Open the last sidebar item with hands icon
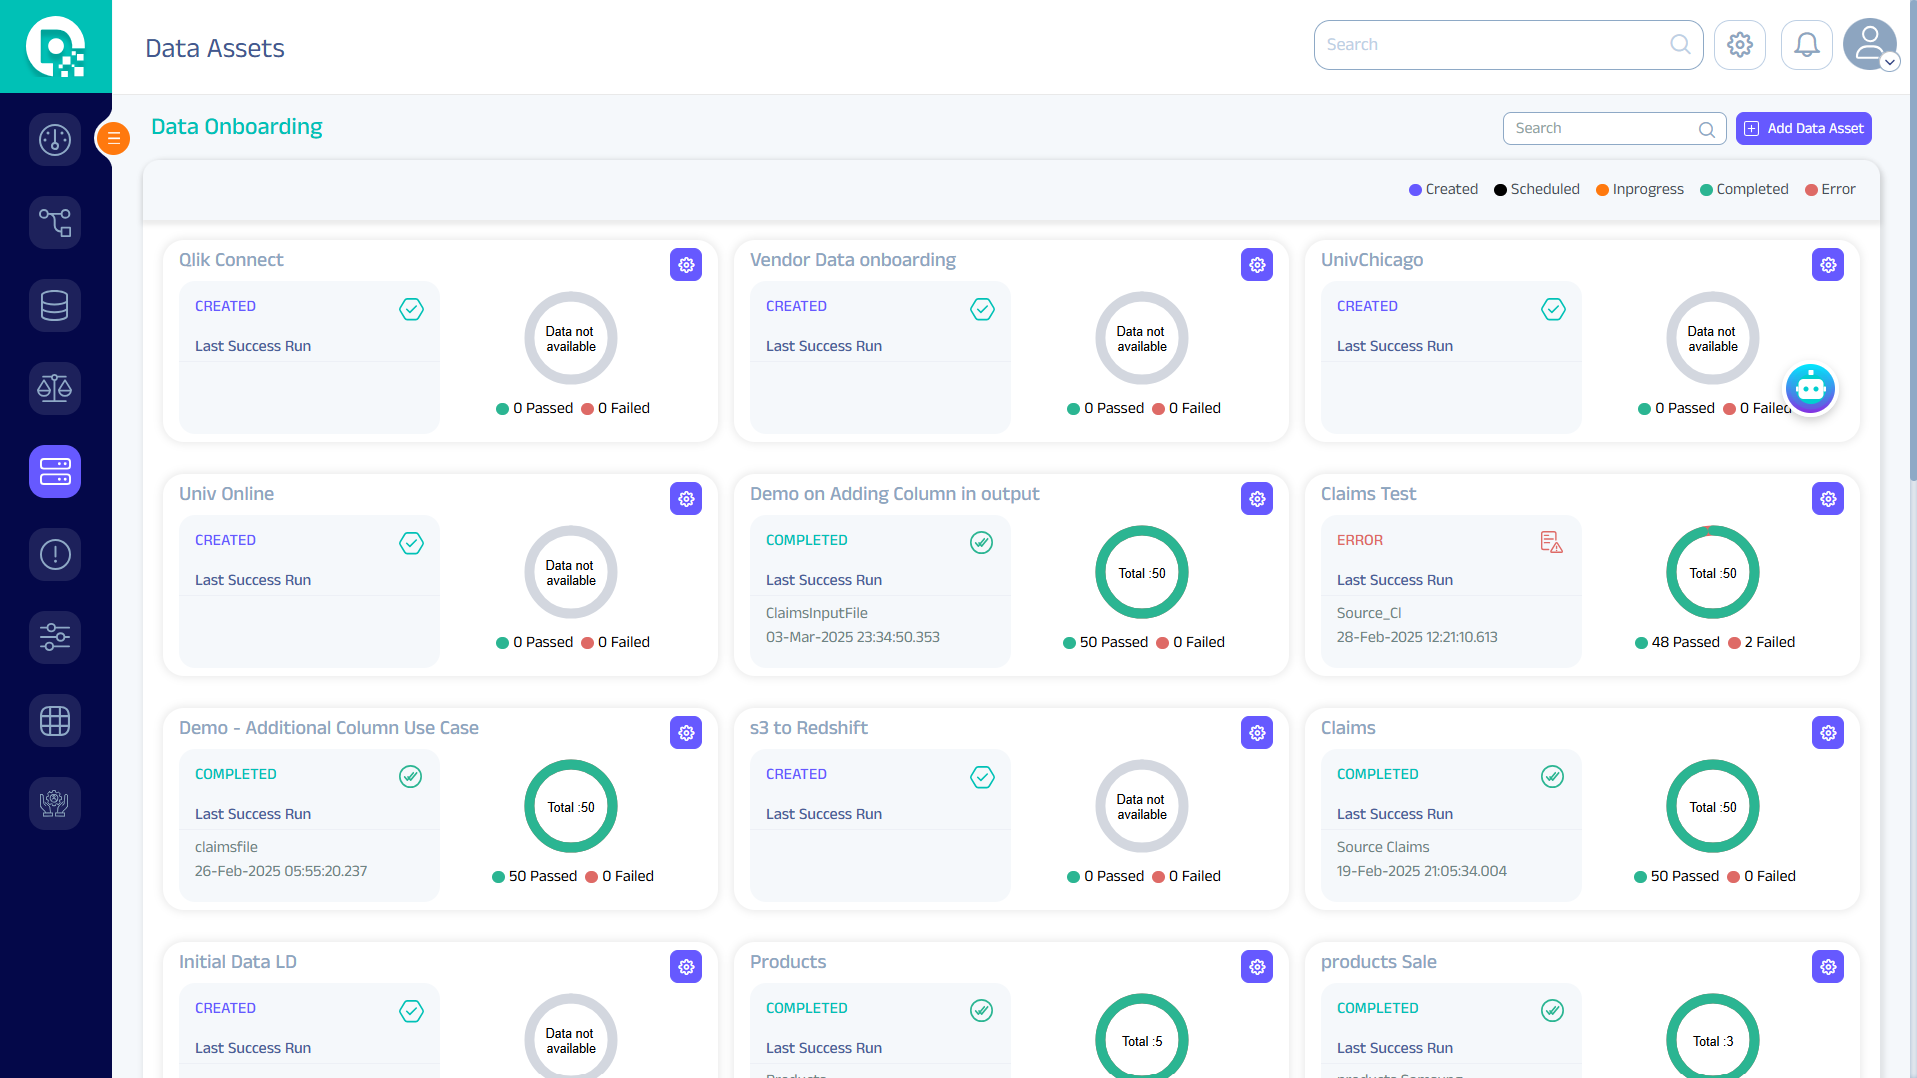1917x1078 pixels. point(55,803)
